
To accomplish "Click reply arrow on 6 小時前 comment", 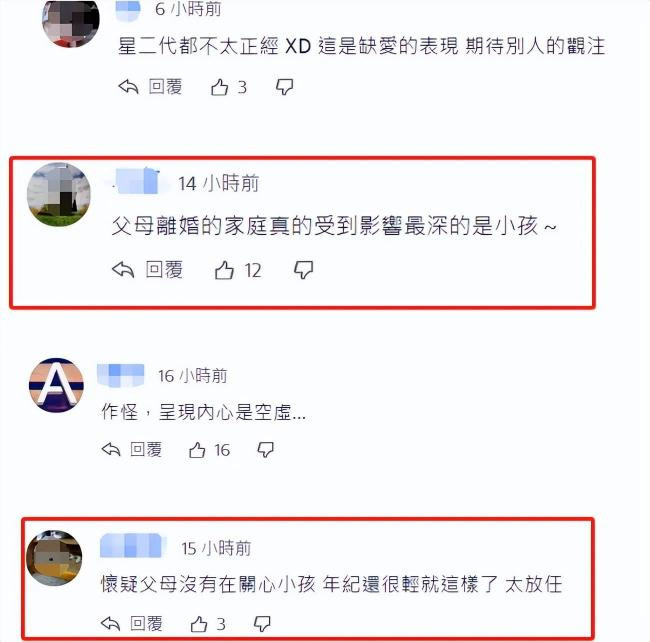I will [128, 87].
